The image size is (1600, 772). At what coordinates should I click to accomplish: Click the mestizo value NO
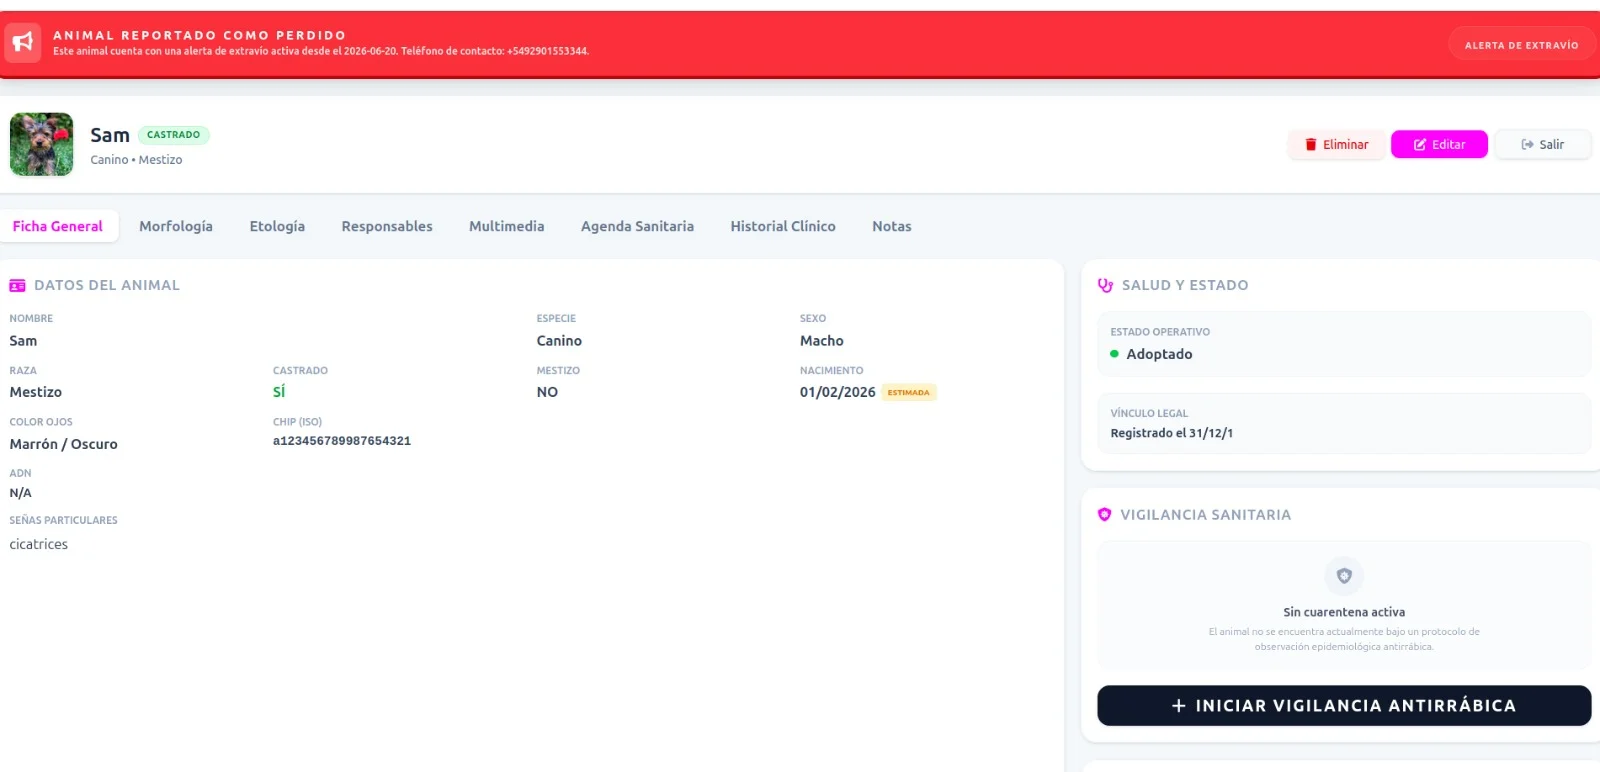click(x=547, y=392)
